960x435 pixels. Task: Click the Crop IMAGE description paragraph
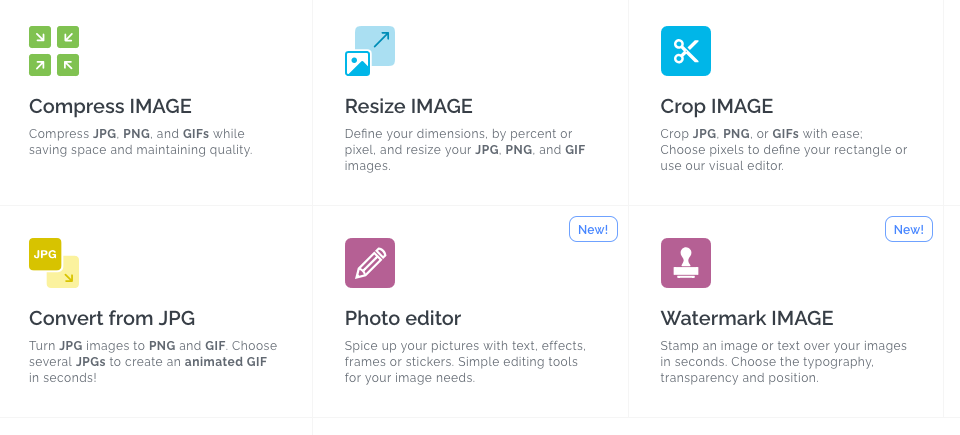[x=783, y=150]
